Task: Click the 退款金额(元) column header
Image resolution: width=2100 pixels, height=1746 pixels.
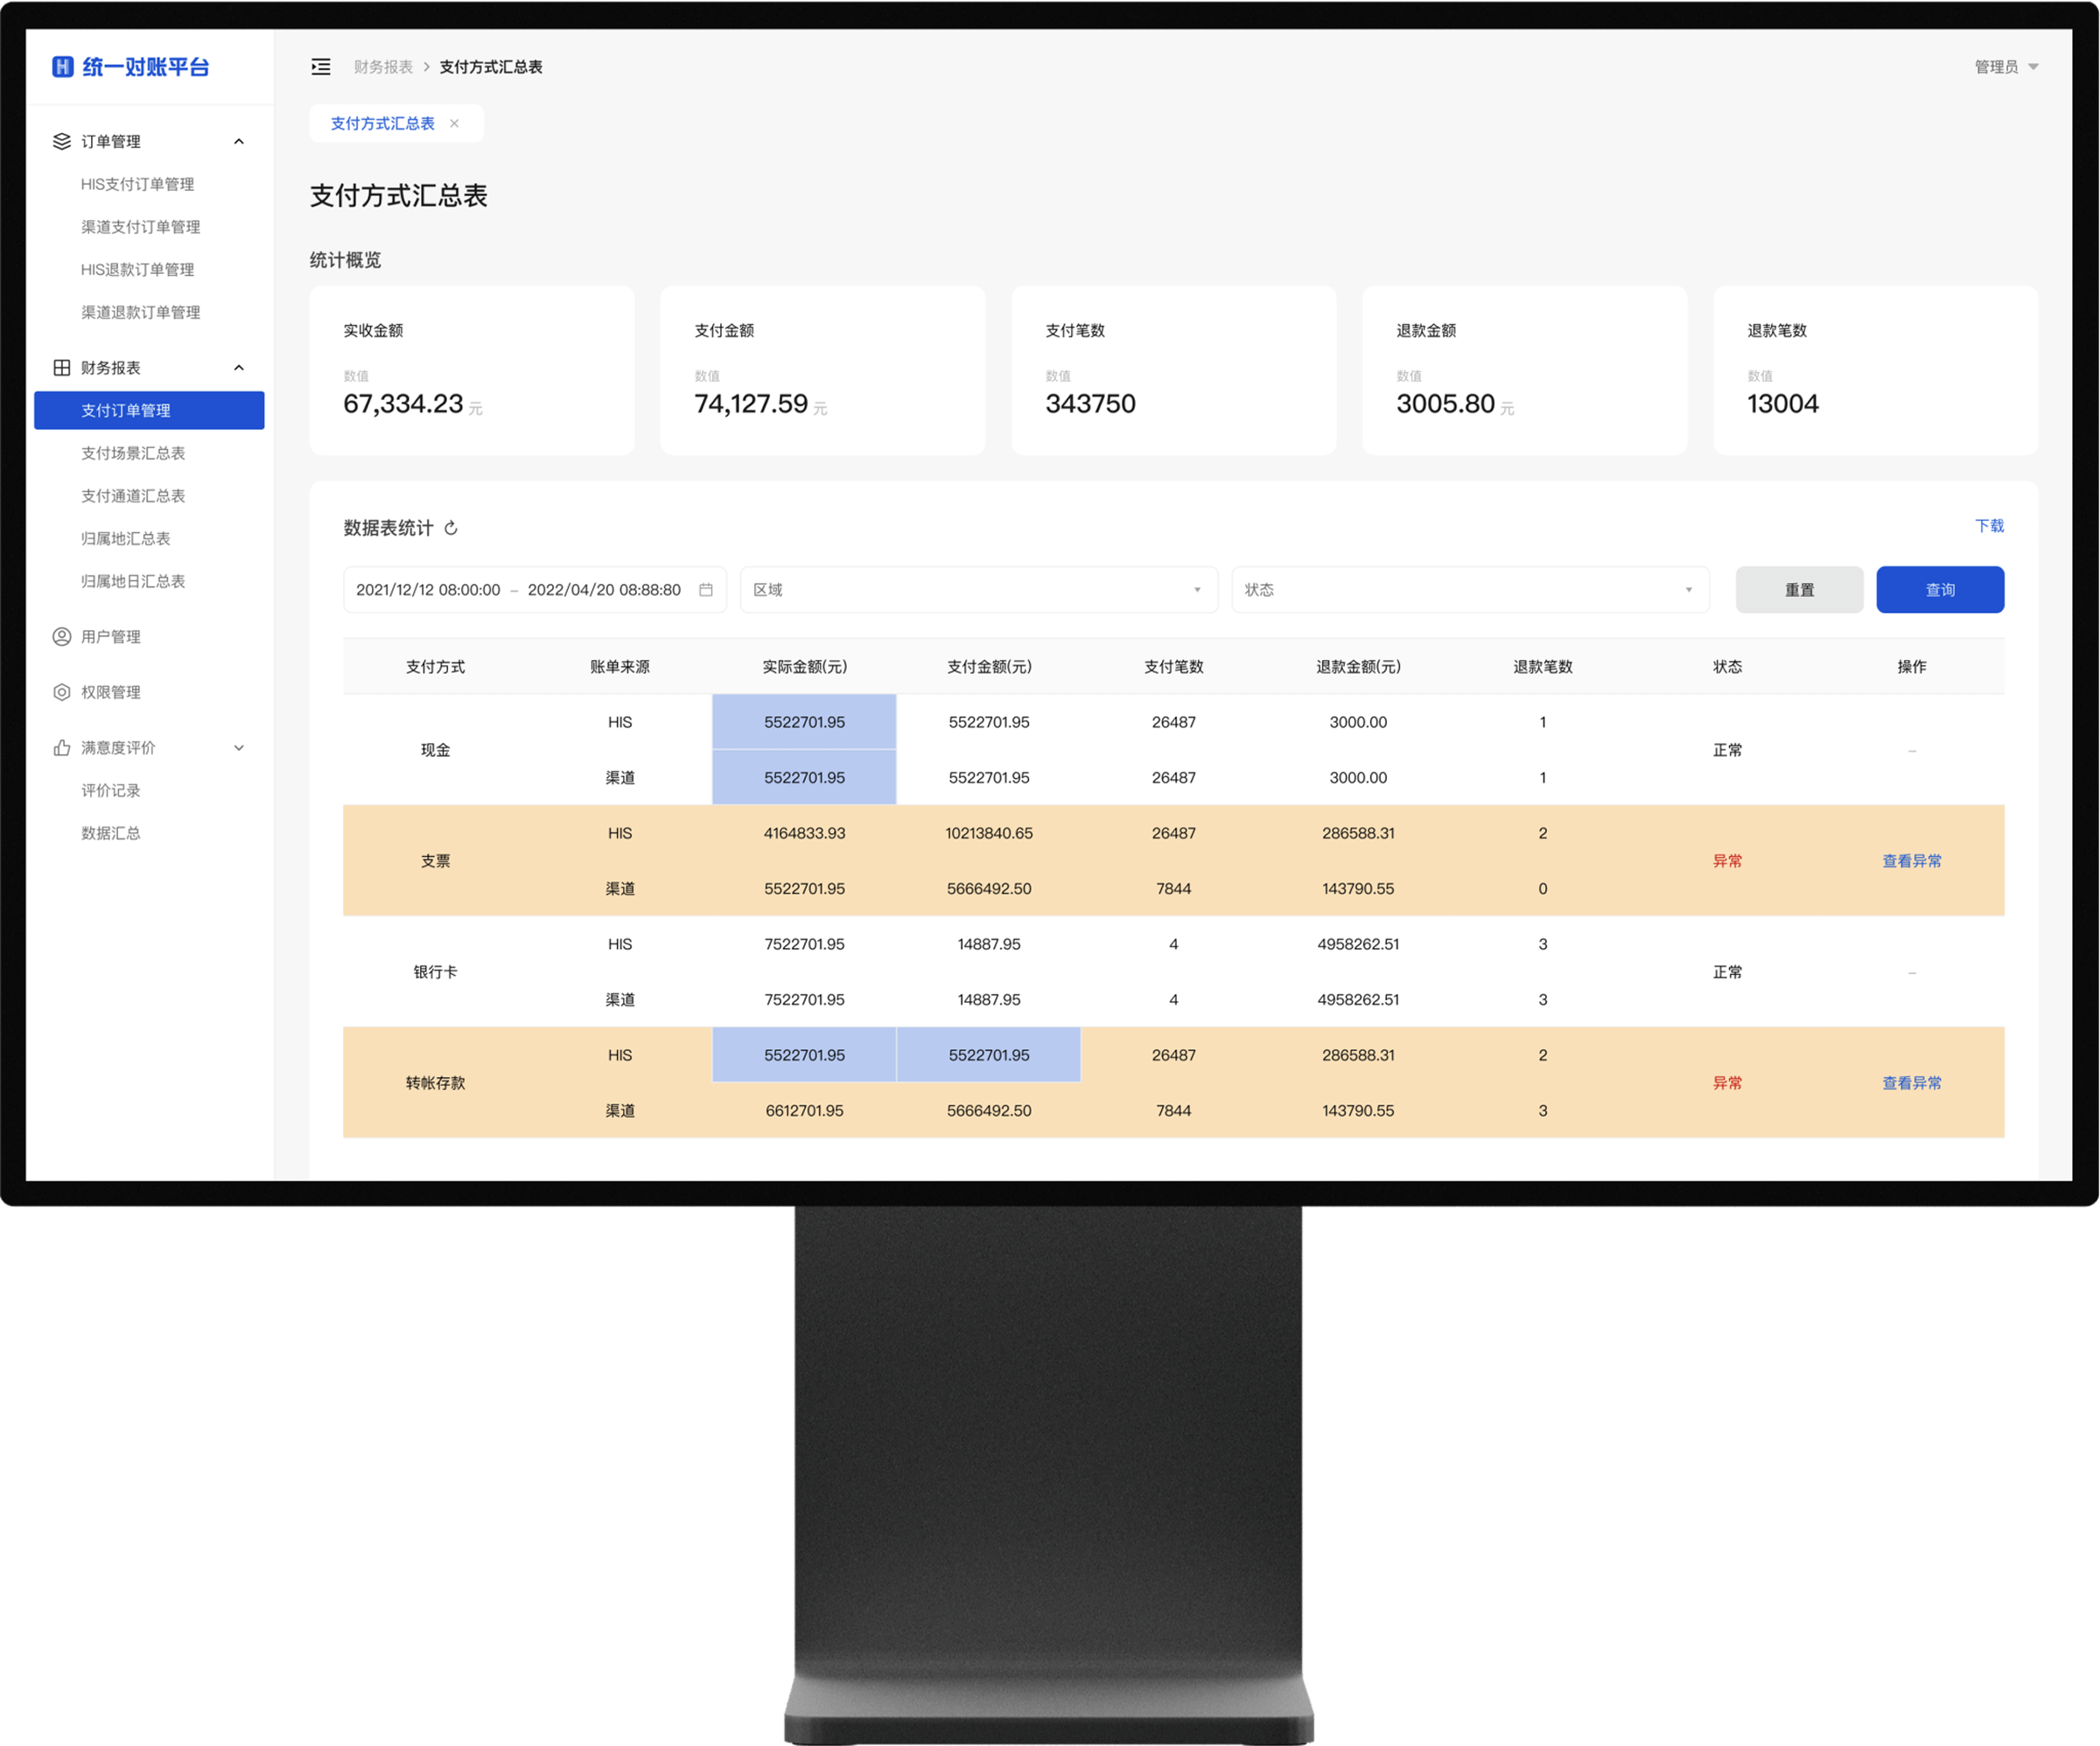Action: (x=1358, y=666)
